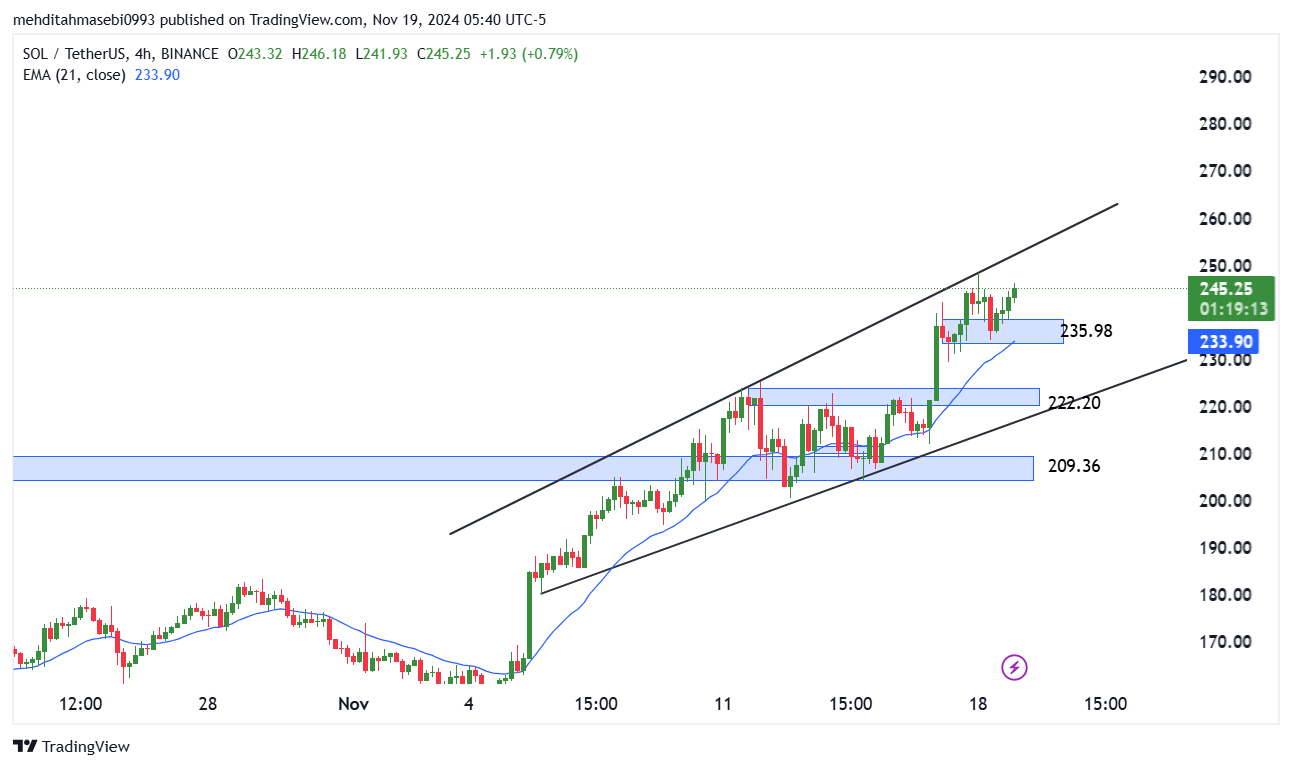Click the 18 date label on time axis
This screenshot has height=768, width=1292.
[x=978, y=704]
